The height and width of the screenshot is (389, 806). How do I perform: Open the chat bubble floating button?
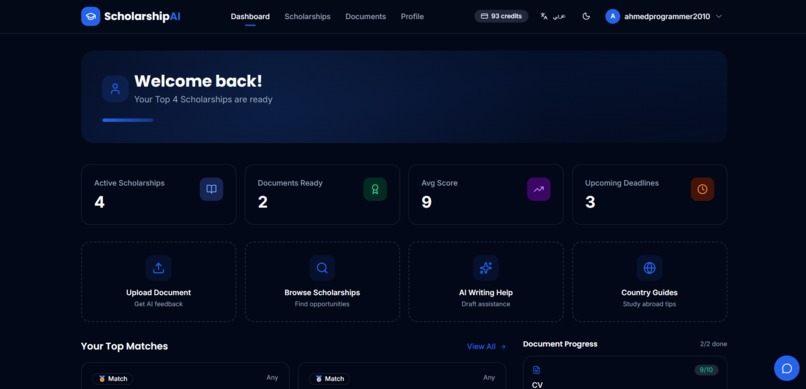tap(786, 368)
